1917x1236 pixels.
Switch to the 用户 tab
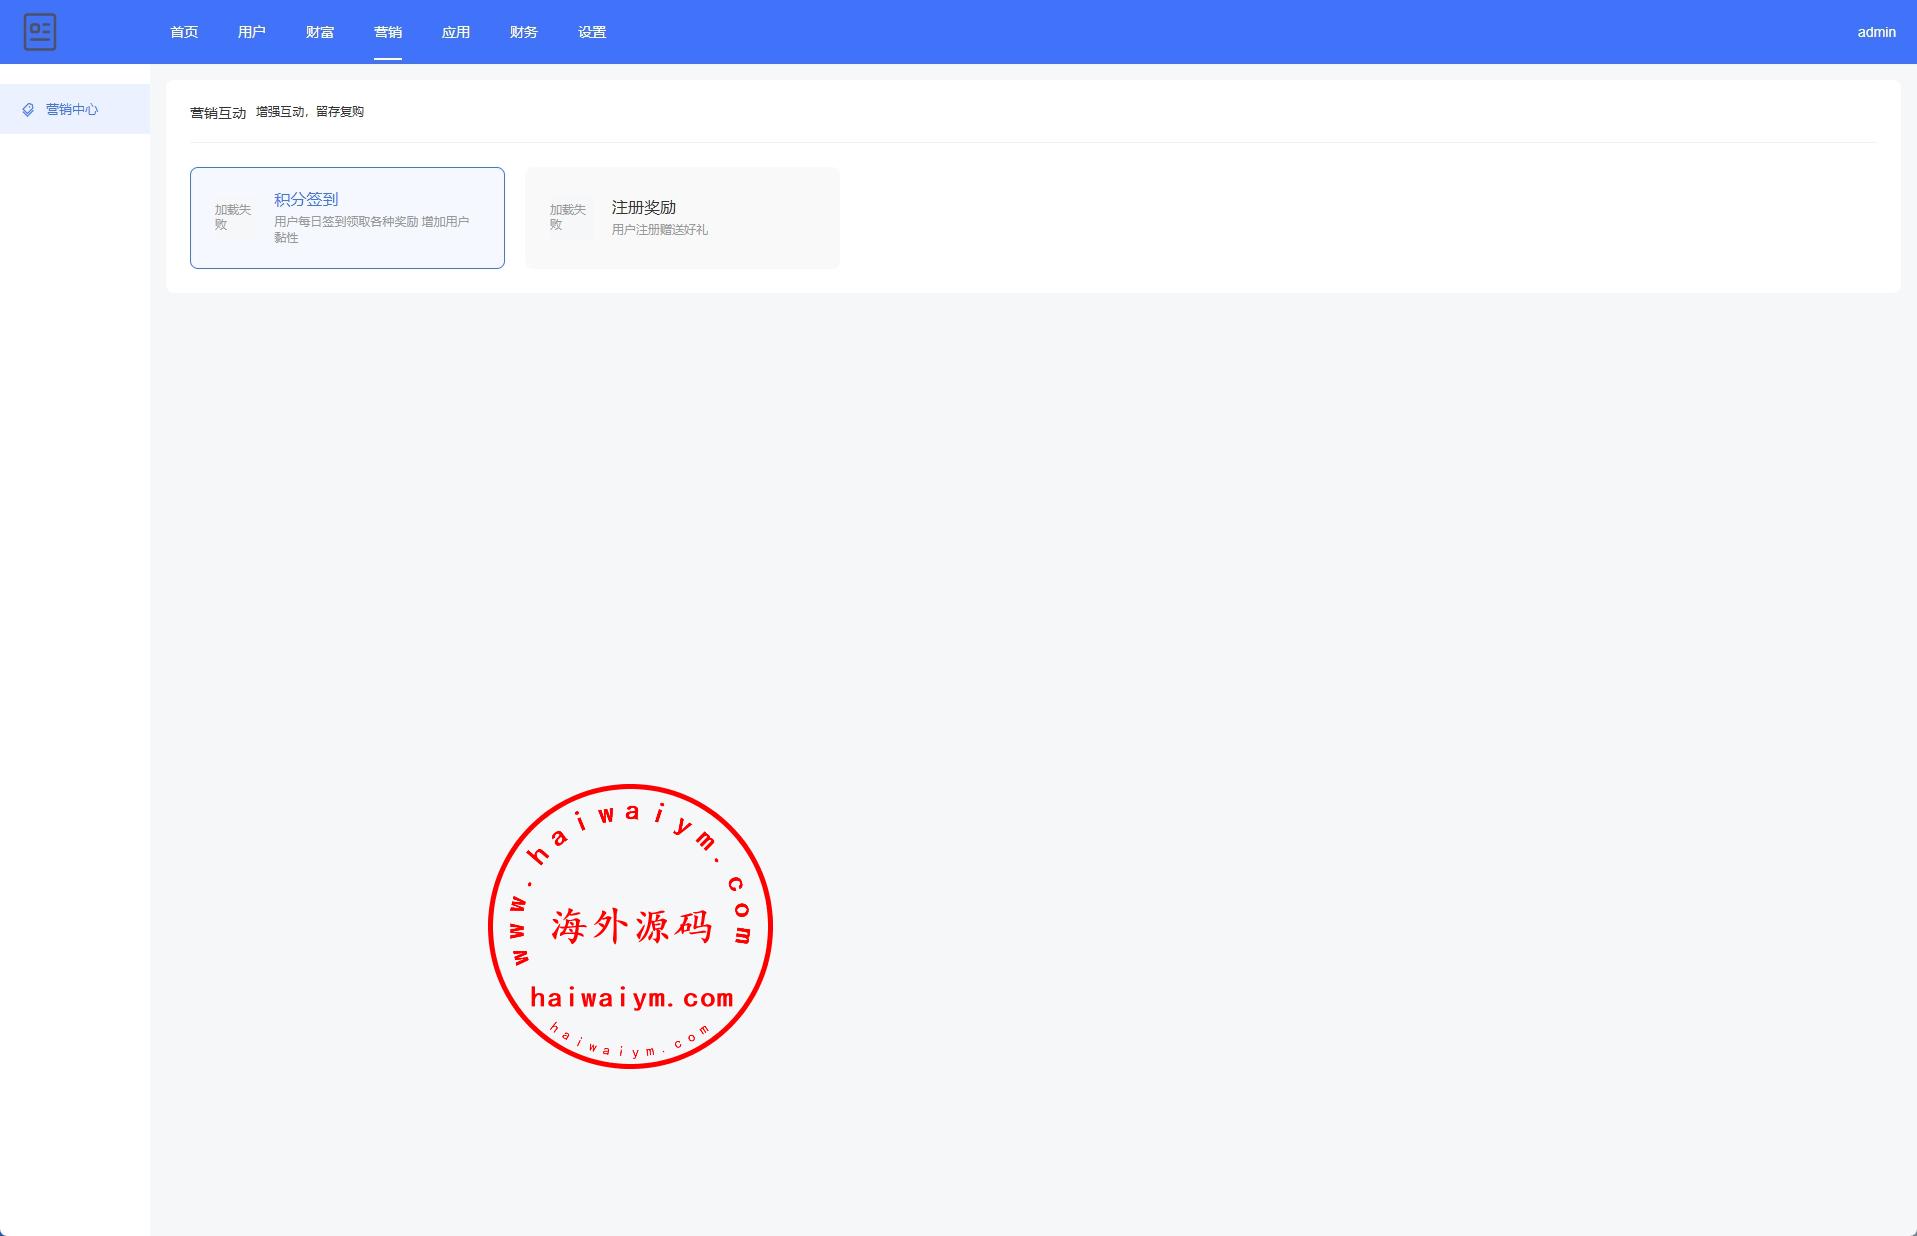coord(252,32)
